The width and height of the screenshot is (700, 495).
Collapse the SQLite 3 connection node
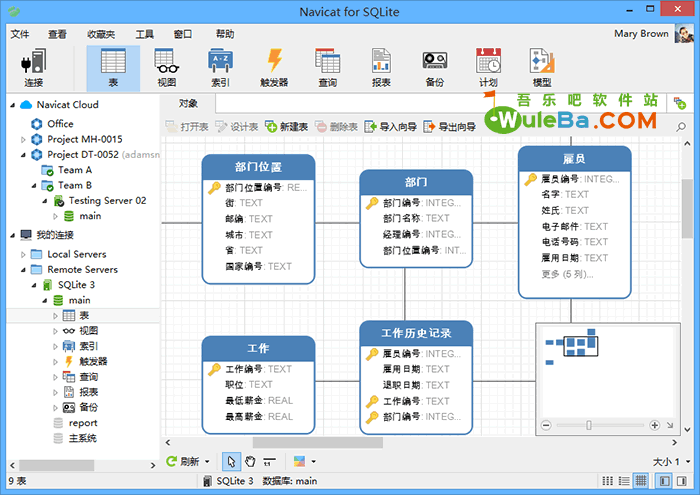coord(34,285)
